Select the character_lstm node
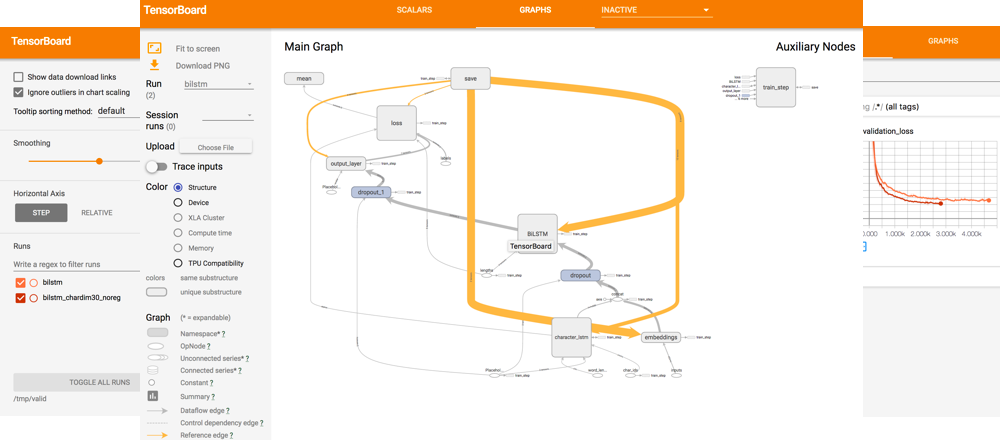The width and height of the screenshot is (1000, 440). pos(571,337)
